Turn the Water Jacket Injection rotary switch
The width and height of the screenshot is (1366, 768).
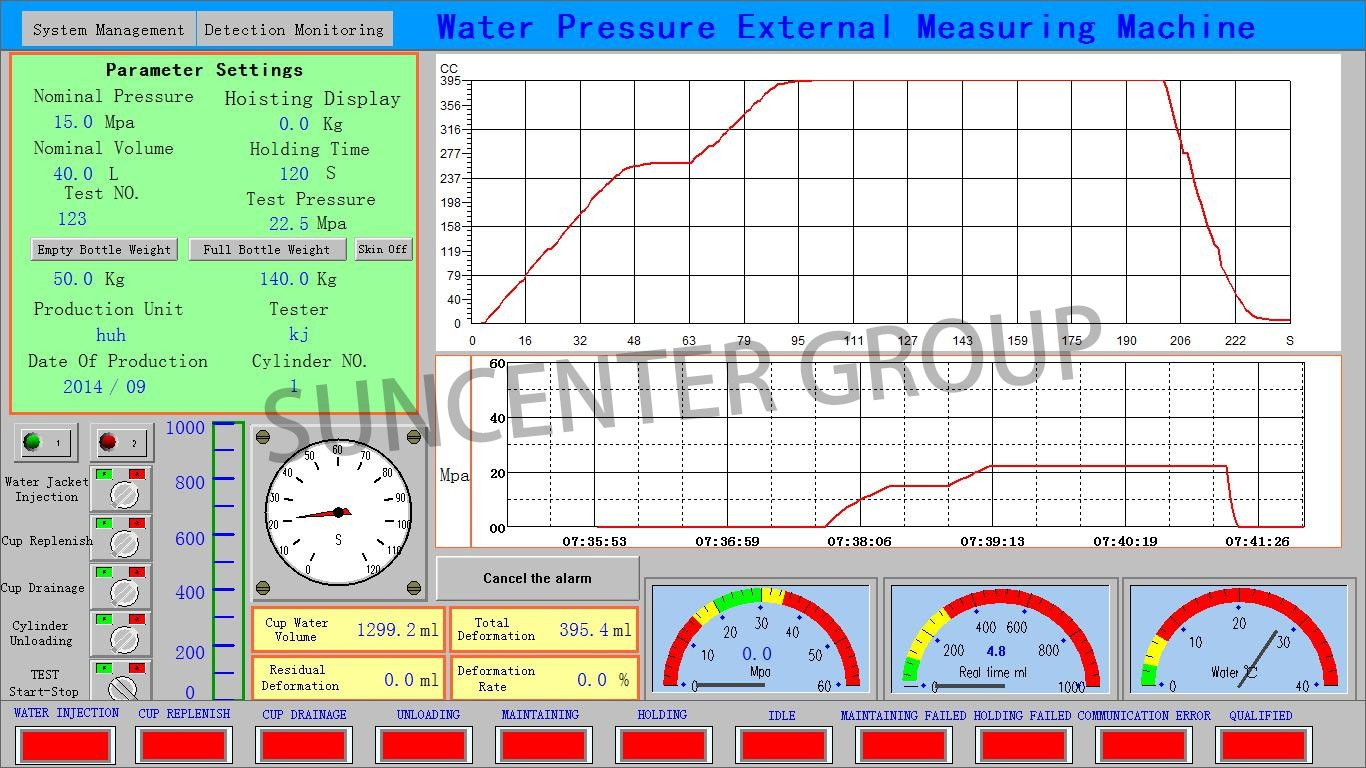coord(124,494)
